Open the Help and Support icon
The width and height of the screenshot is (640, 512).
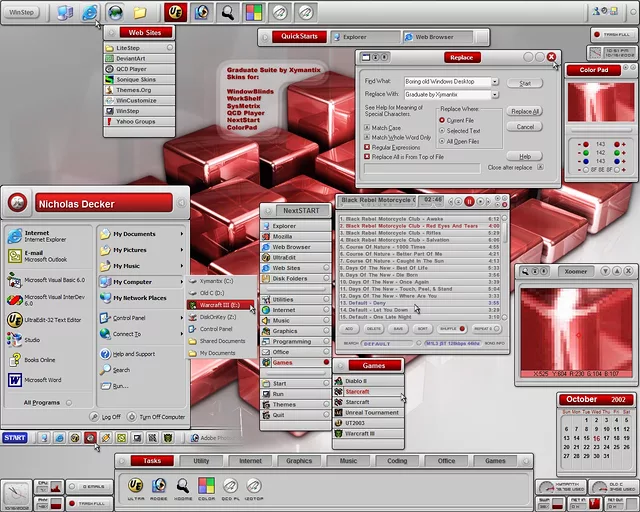[x=105, y=354]
